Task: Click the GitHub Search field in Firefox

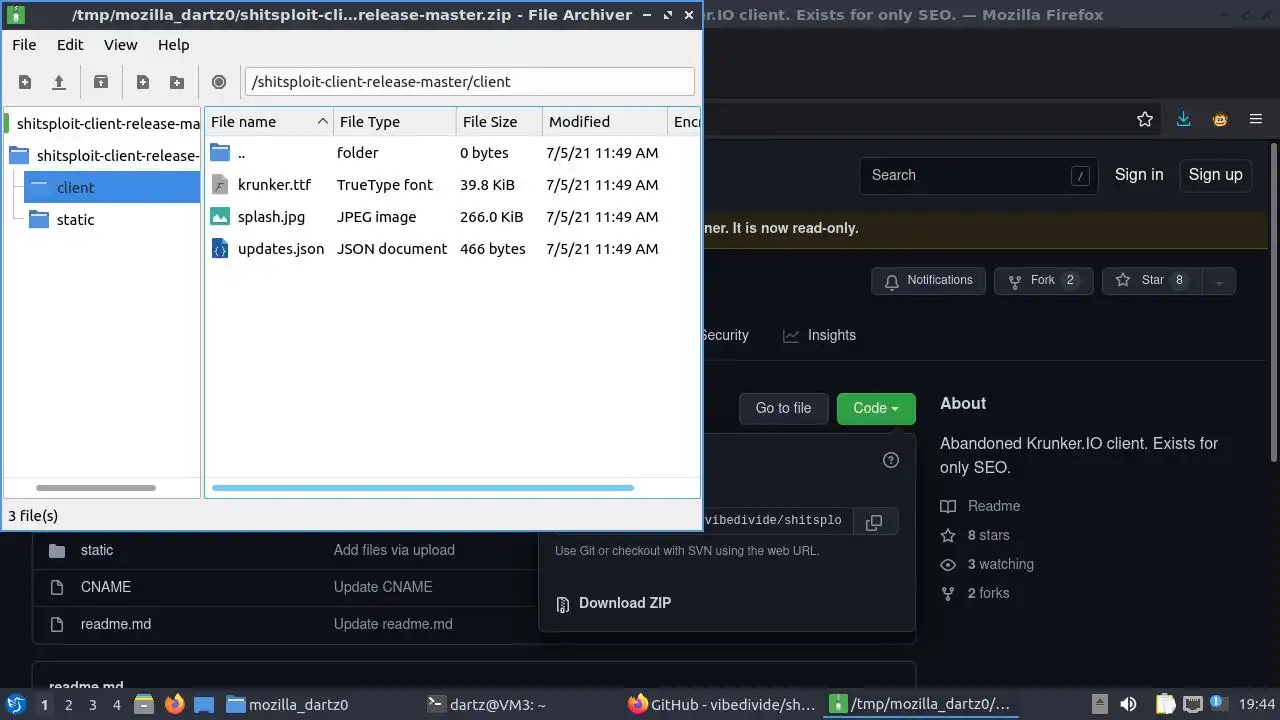Action: tap(979, 175)
